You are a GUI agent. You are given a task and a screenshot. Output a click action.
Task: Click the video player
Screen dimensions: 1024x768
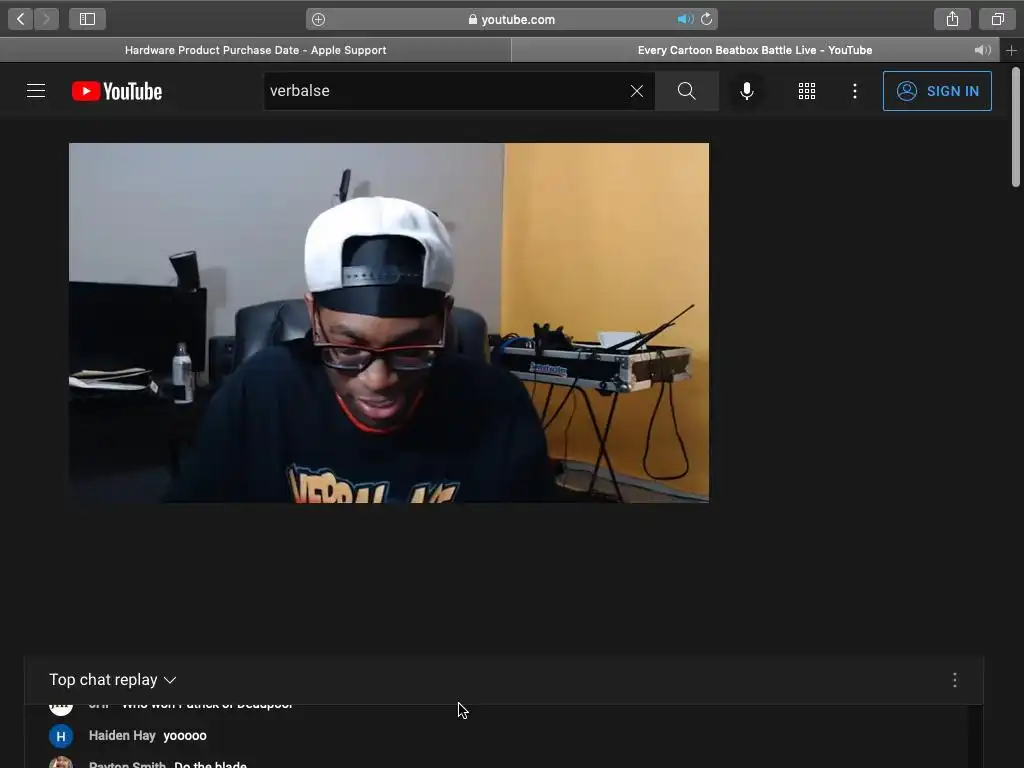click(x=389, y=323)
